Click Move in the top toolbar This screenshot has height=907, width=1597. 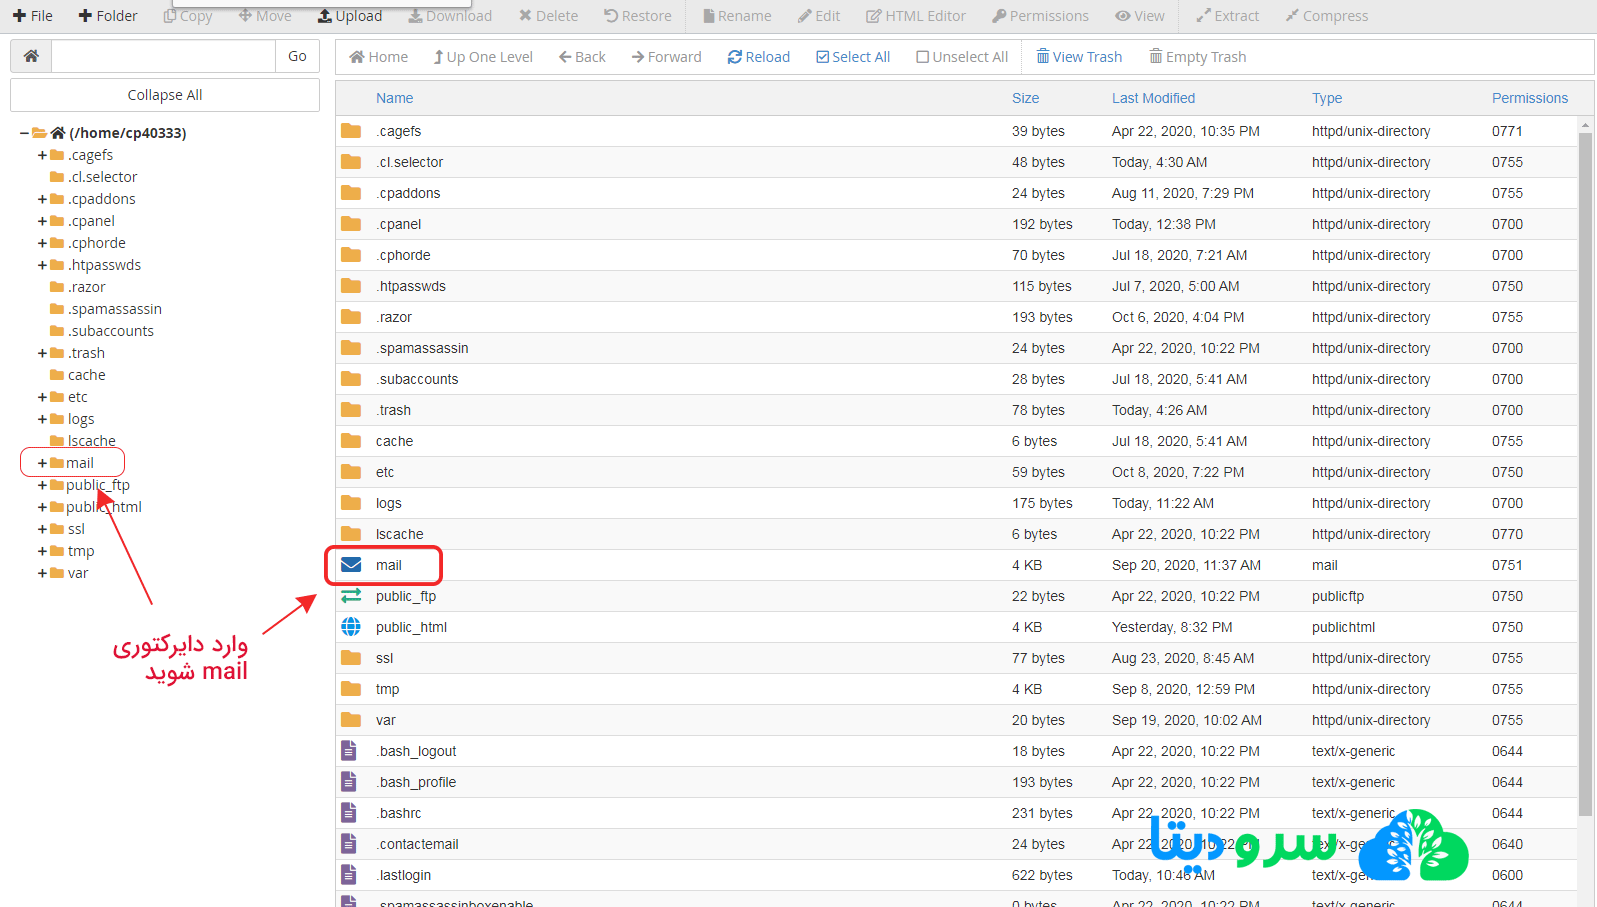tap(265, 16)
